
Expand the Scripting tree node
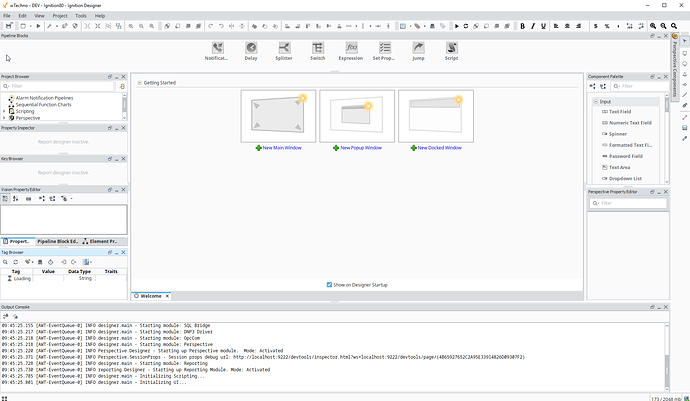4,111
